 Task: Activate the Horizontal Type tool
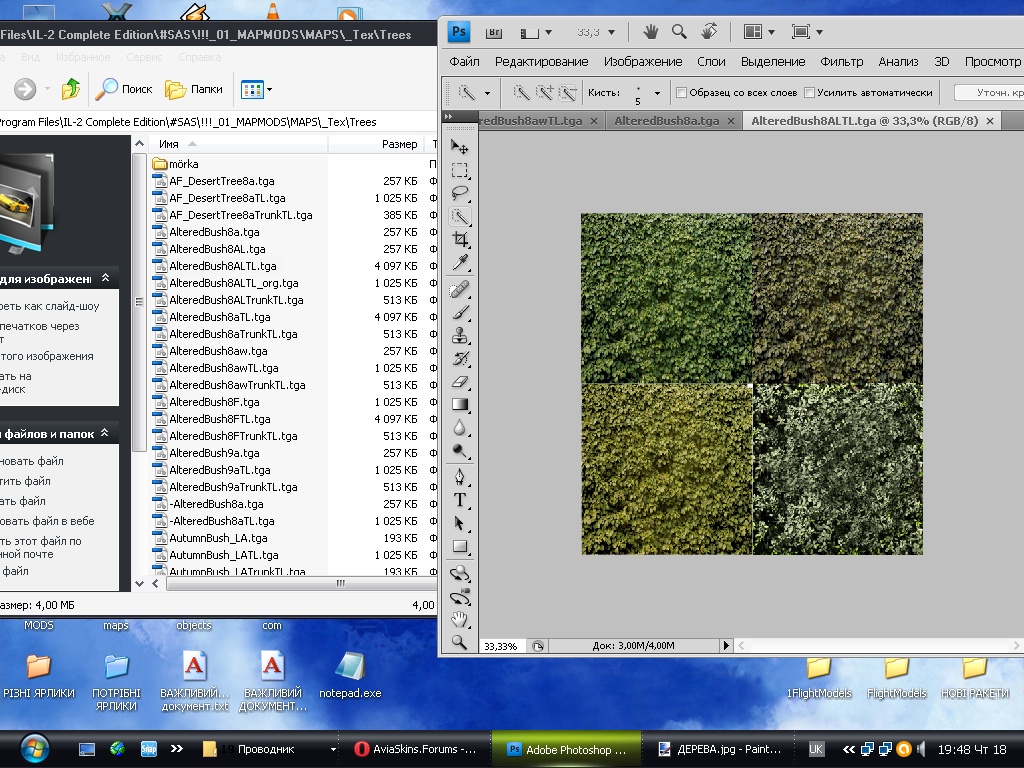(x=460, y=499)
